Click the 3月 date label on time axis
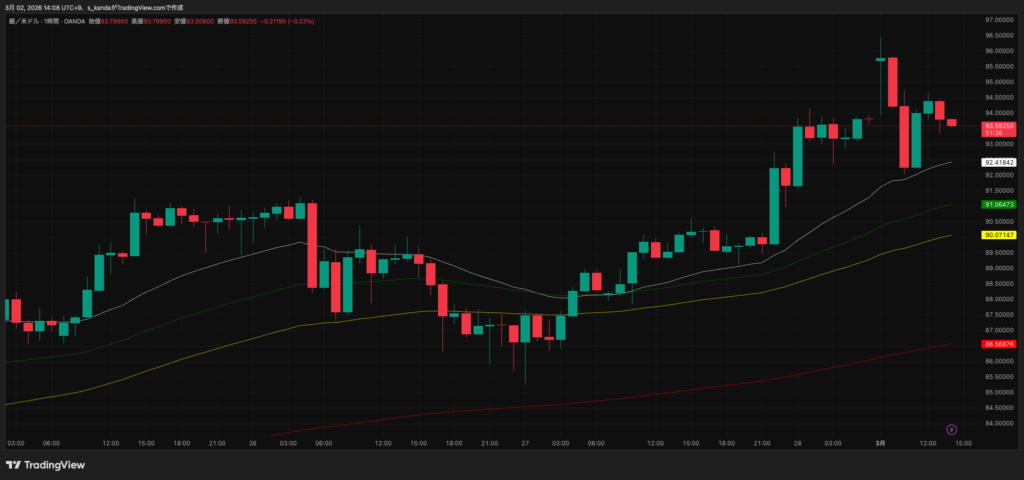1024x480 pixels. point(880,442)
